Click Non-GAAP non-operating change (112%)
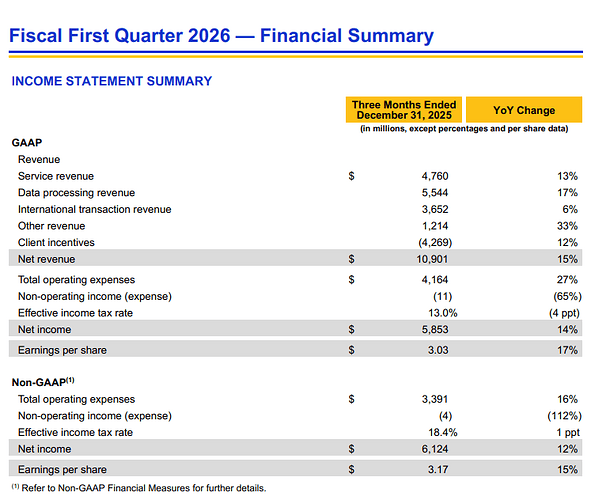This screenshot has height=500, width=609. pyautogui.click(x=564, y=416)
